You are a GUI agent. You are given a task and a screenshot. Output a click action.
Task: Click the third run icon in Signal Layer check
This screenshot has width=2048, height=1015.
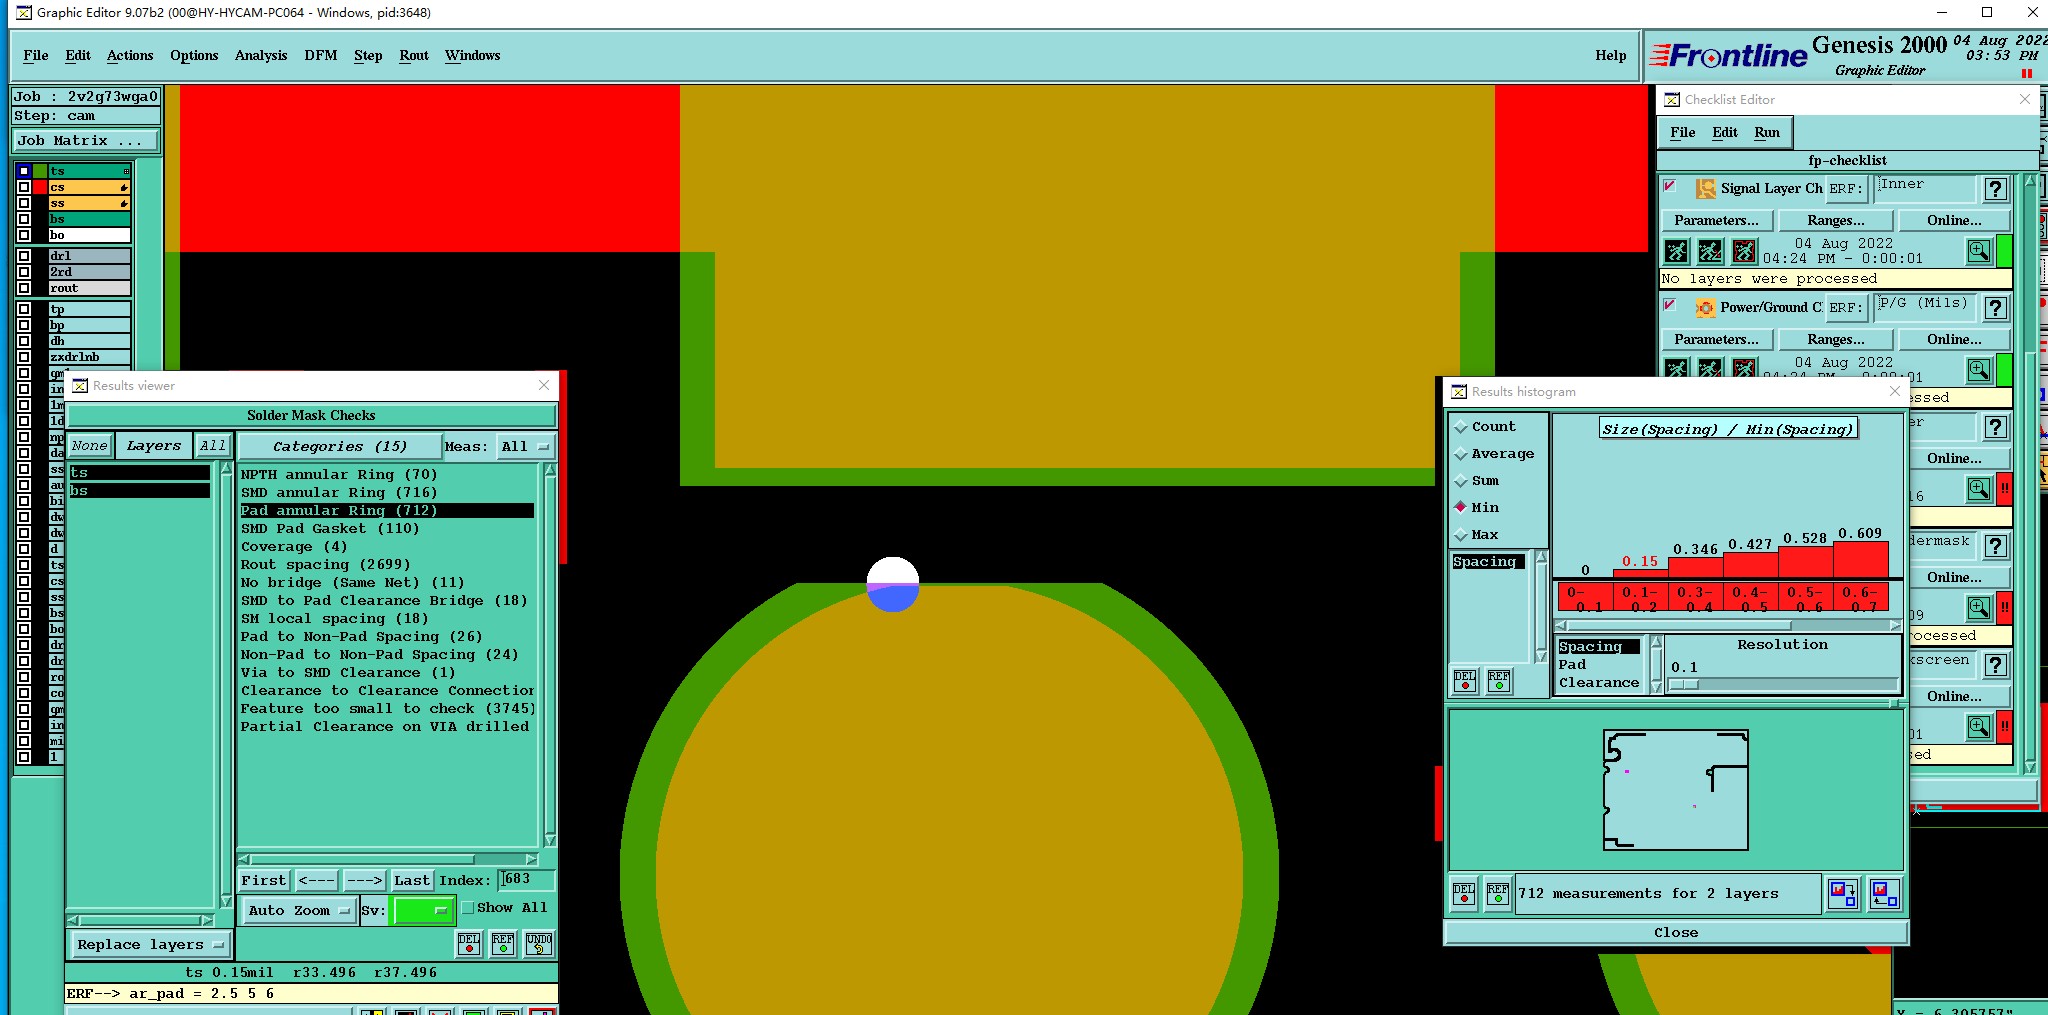tap(1745, 251)
